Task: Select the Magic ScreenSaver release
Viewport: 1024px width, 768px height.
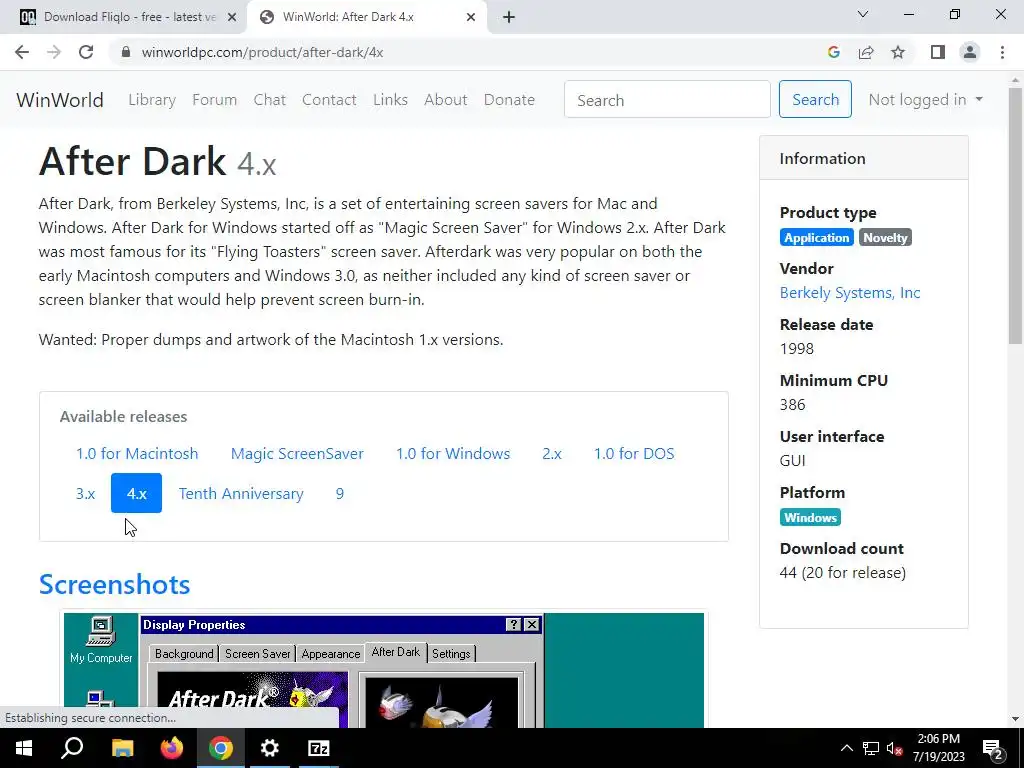Action: pos(297,454)
